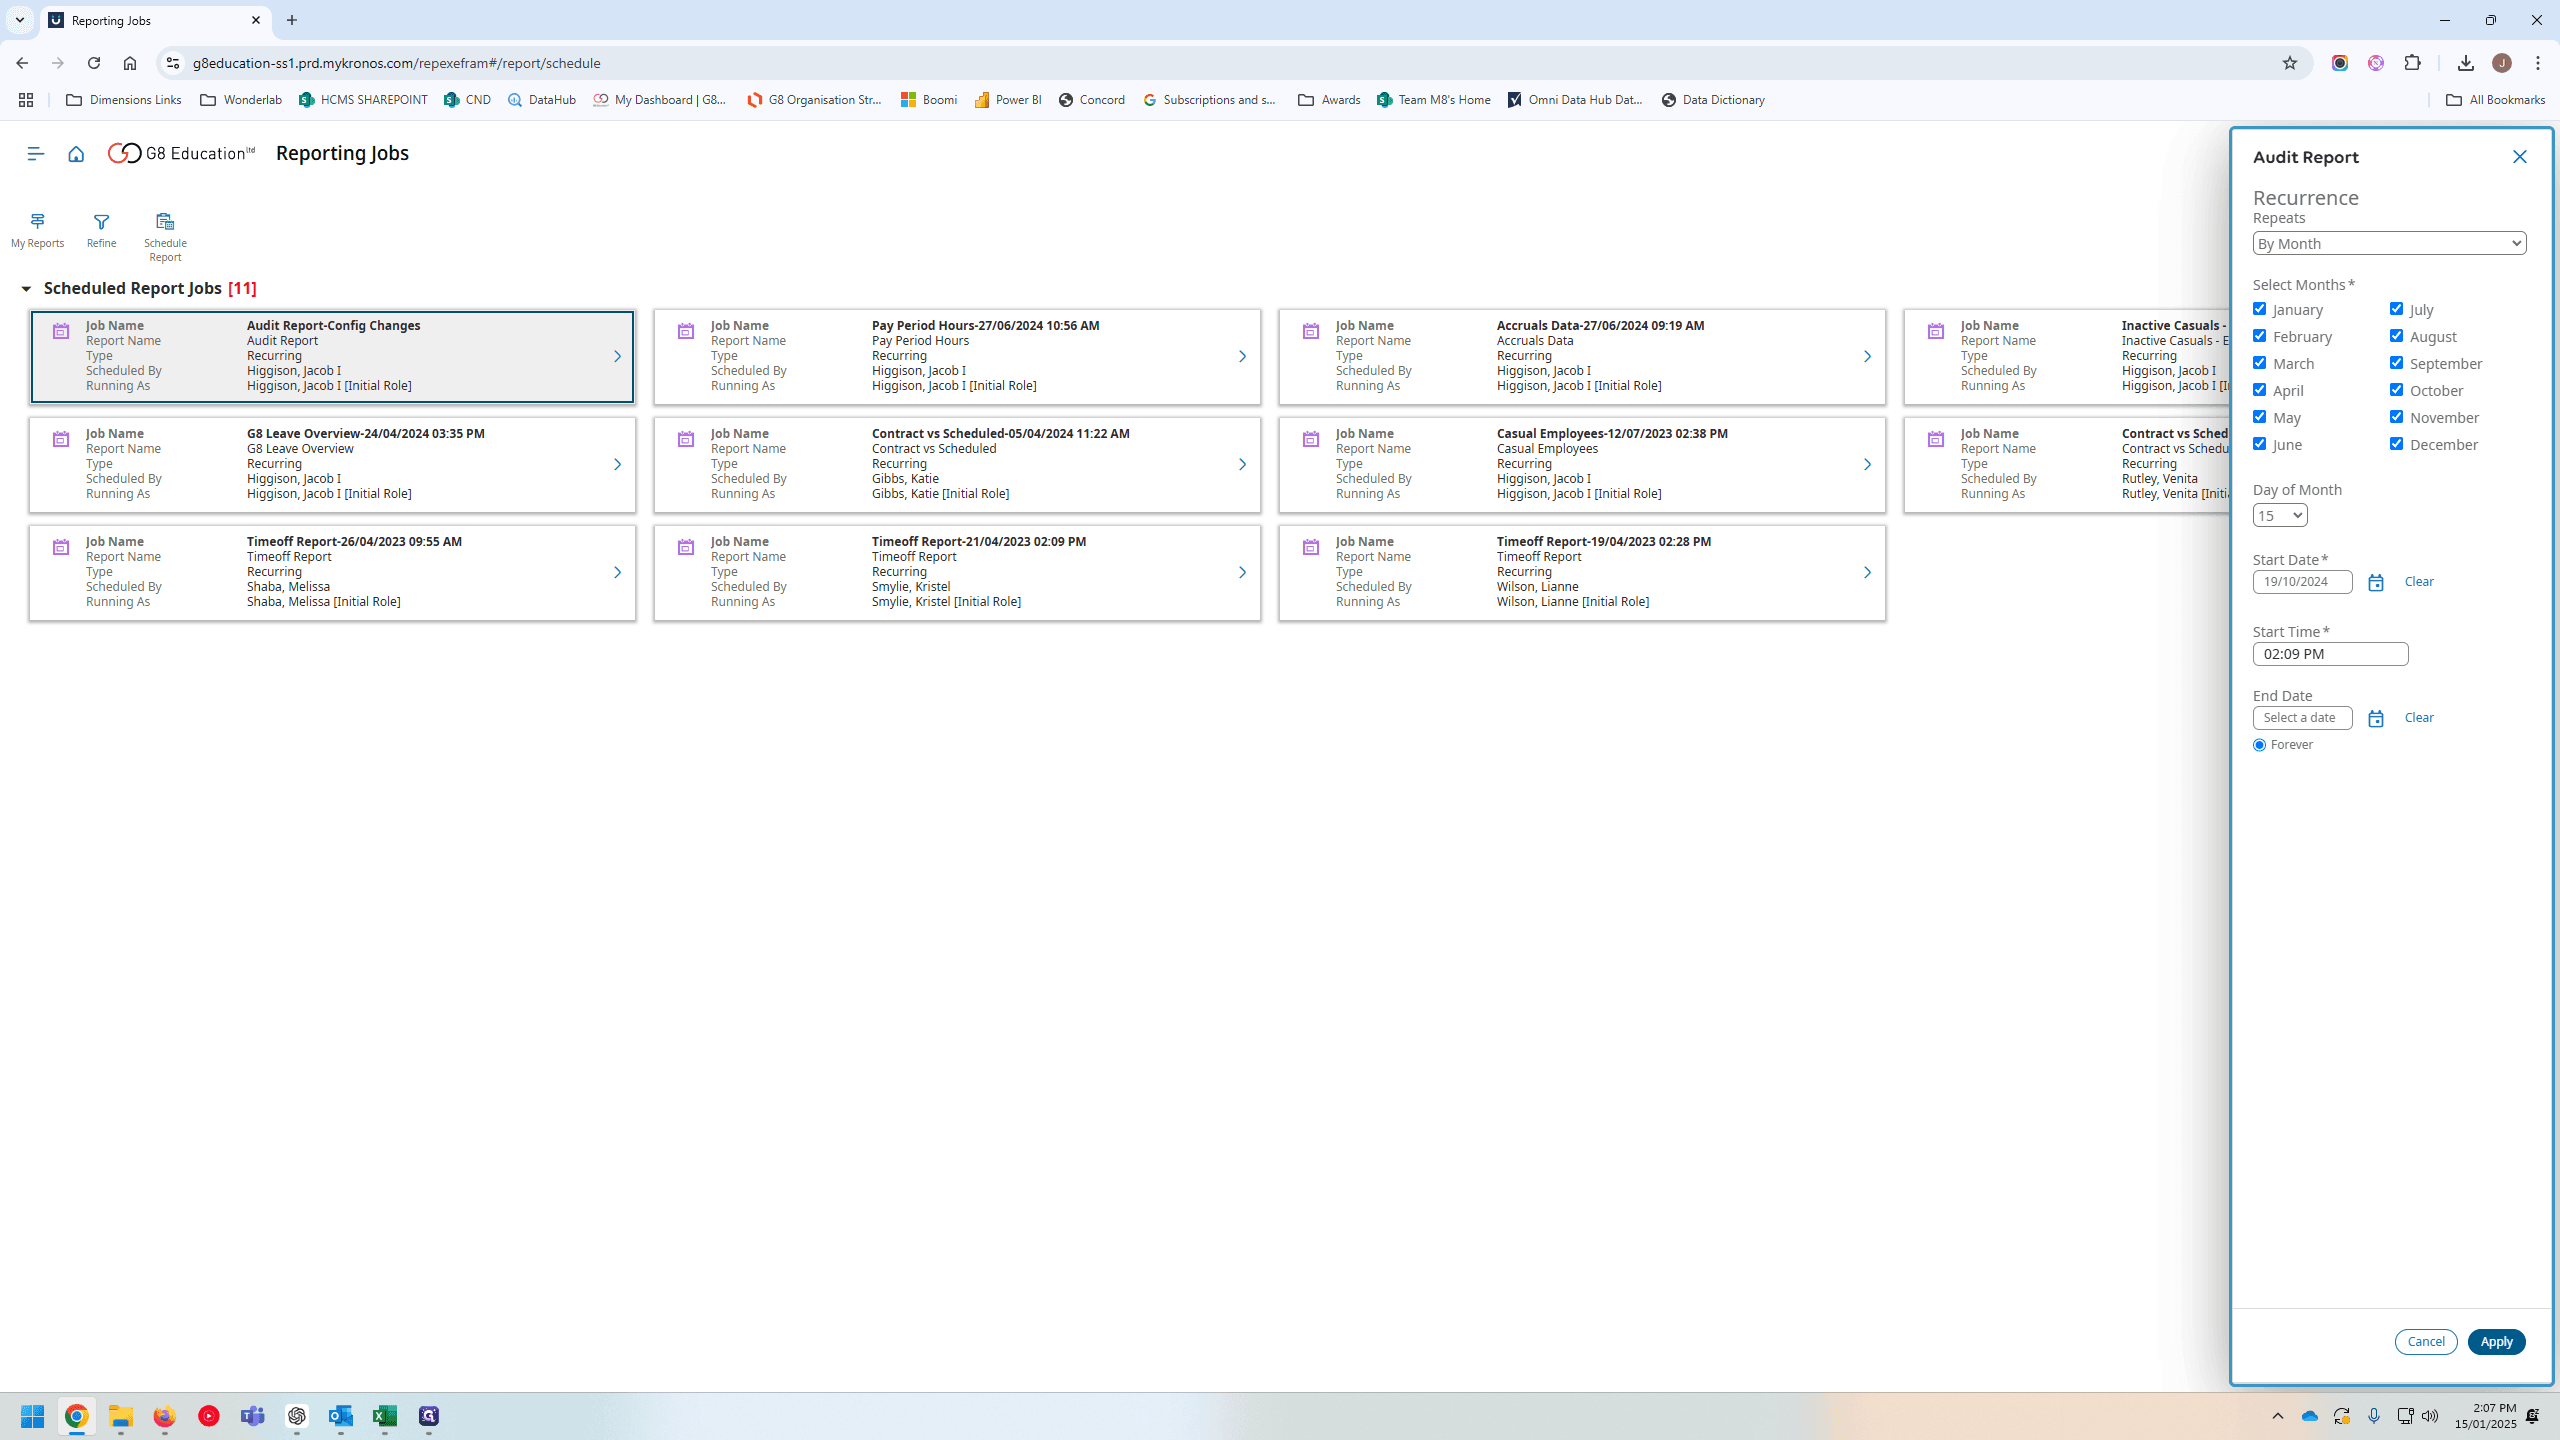Open Excel from the taskbar

click(x=384, y=1416)
